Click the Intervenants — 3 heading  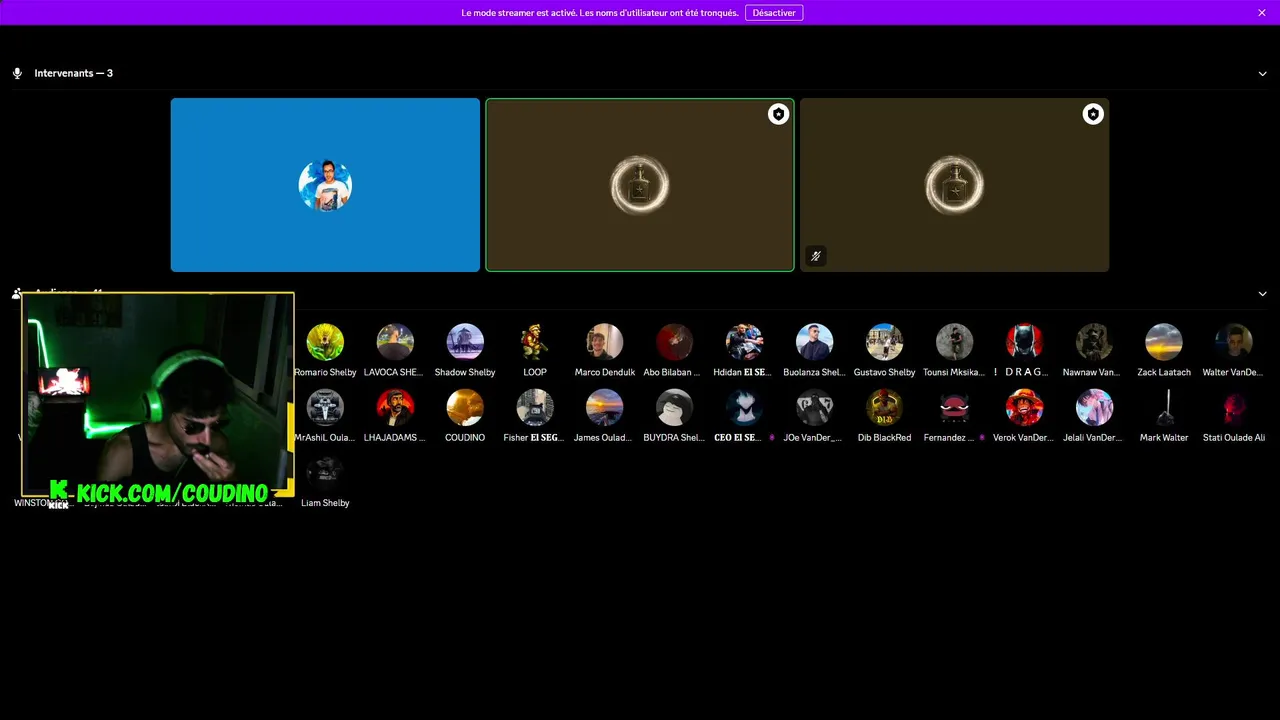[x=73, y=73]
